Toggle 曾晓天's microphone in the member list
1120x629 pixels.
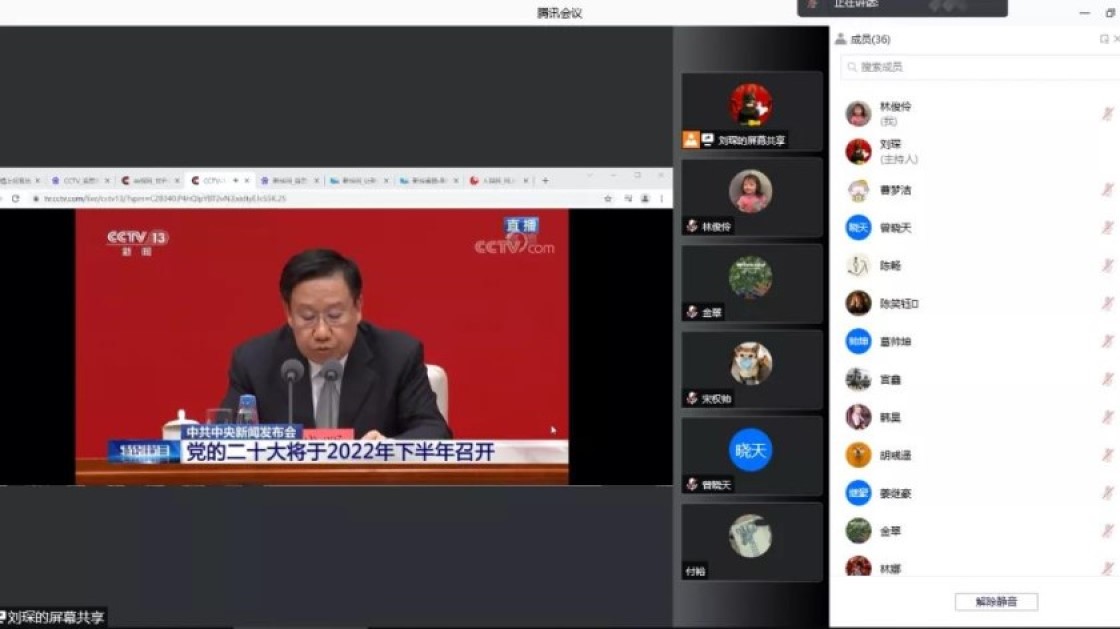pos(1108,227)
